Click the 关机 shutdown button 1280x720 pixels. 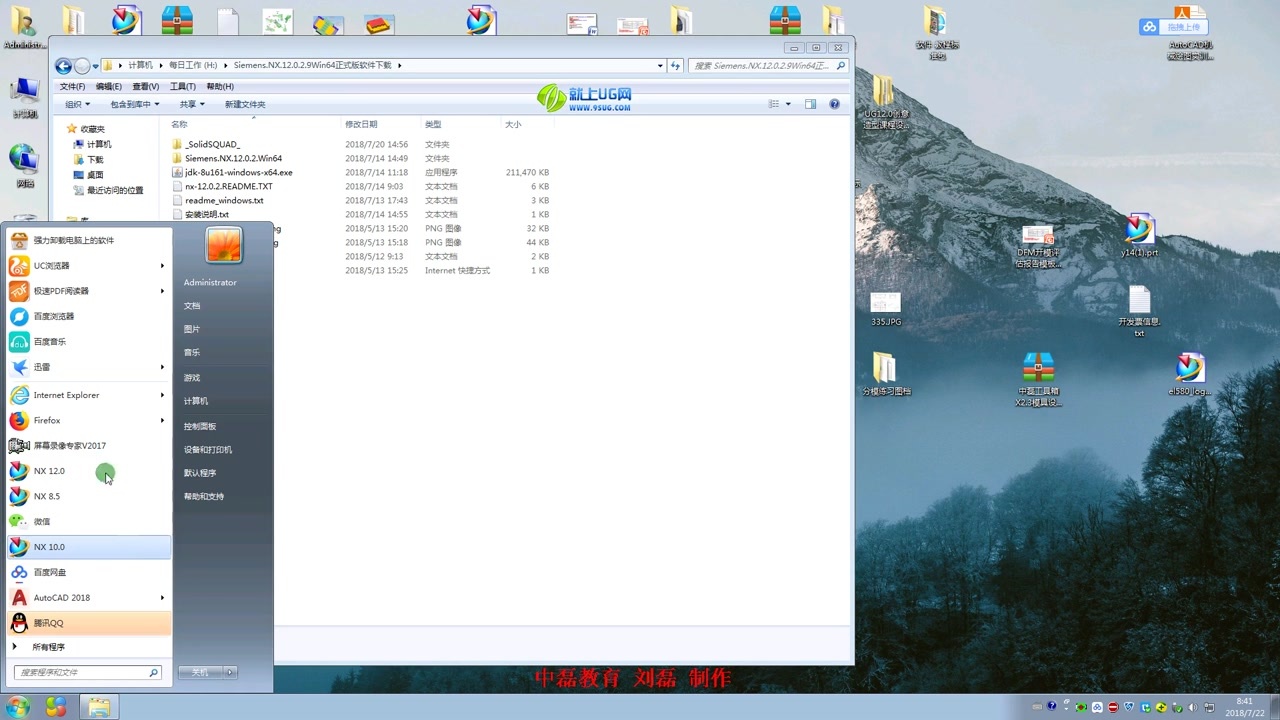tap(200, 672)
